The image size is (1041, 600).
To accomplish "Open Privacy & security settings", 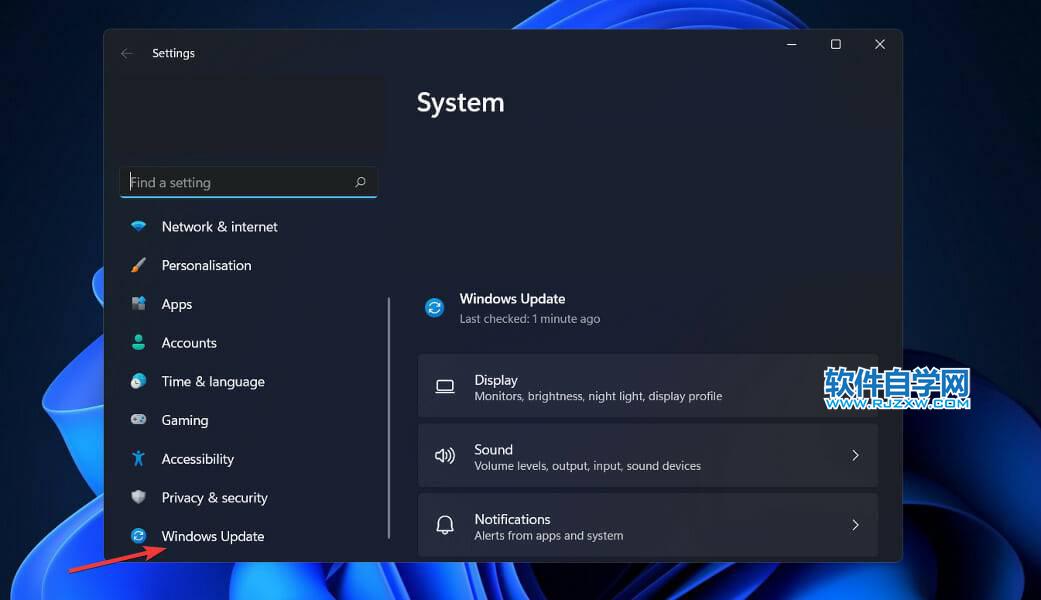I will coord(214,498).
